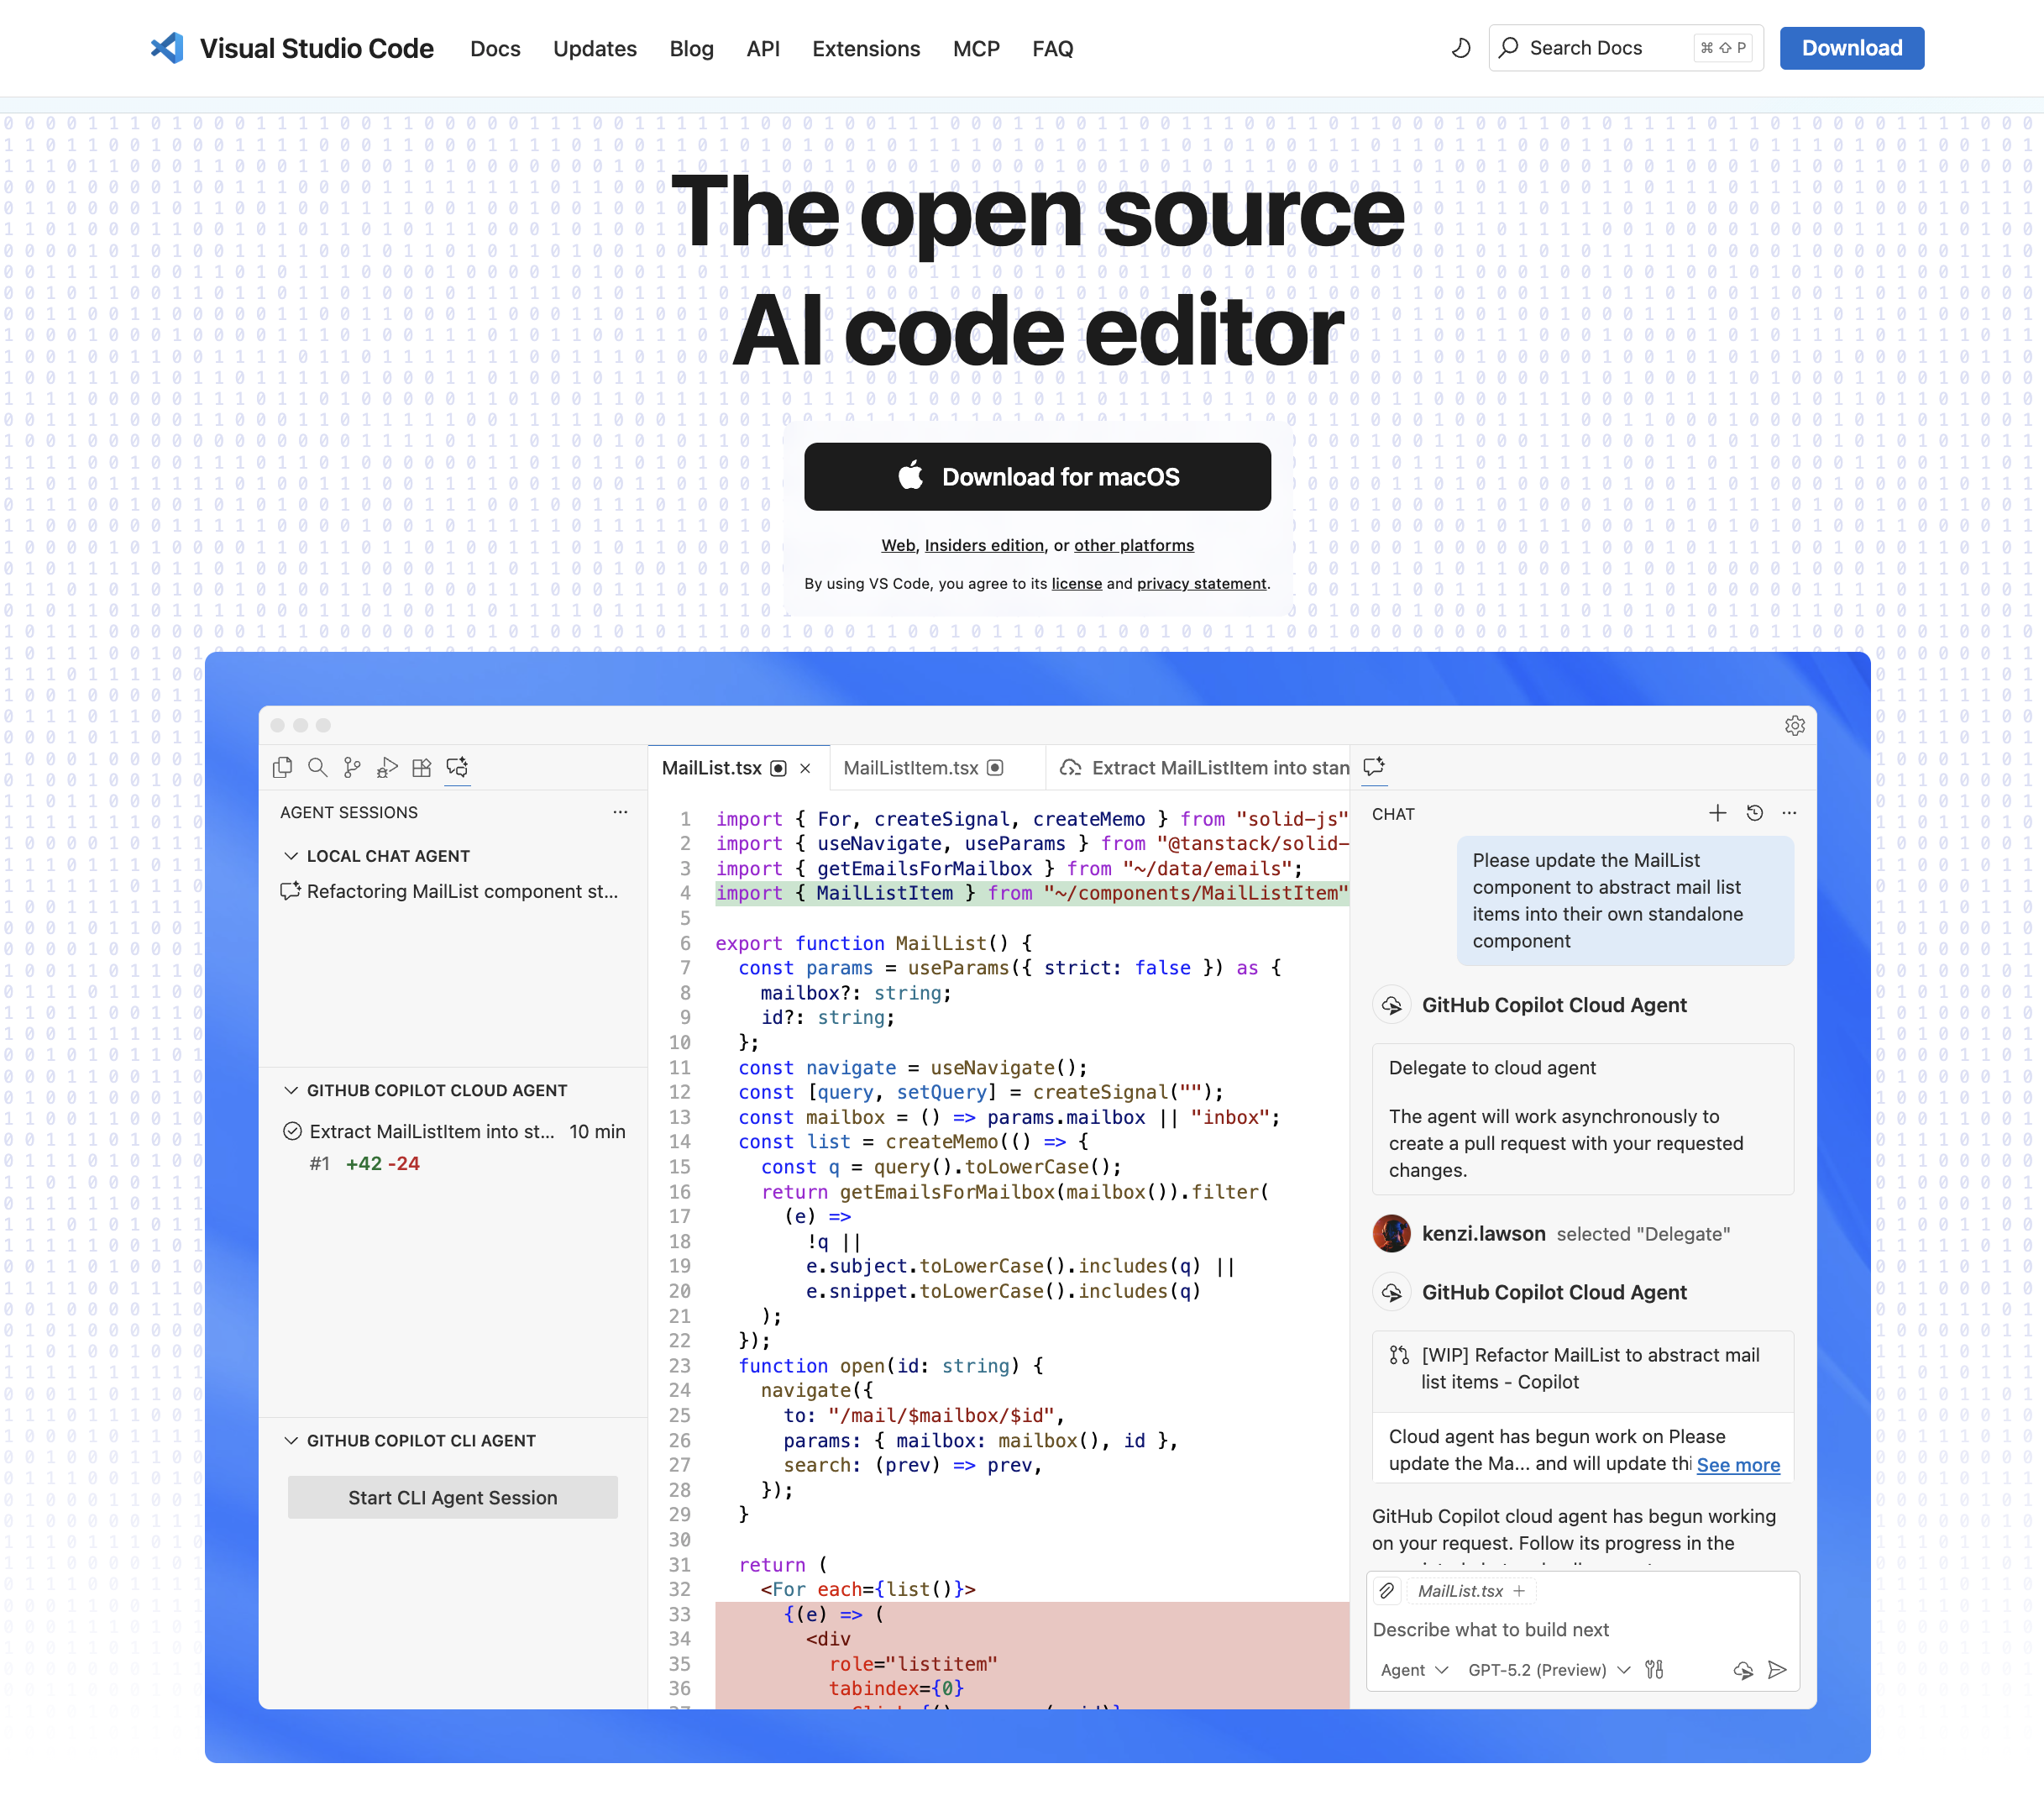Open the Blog menu item
The image size is (2044, 1811).
tap(691, 48)
